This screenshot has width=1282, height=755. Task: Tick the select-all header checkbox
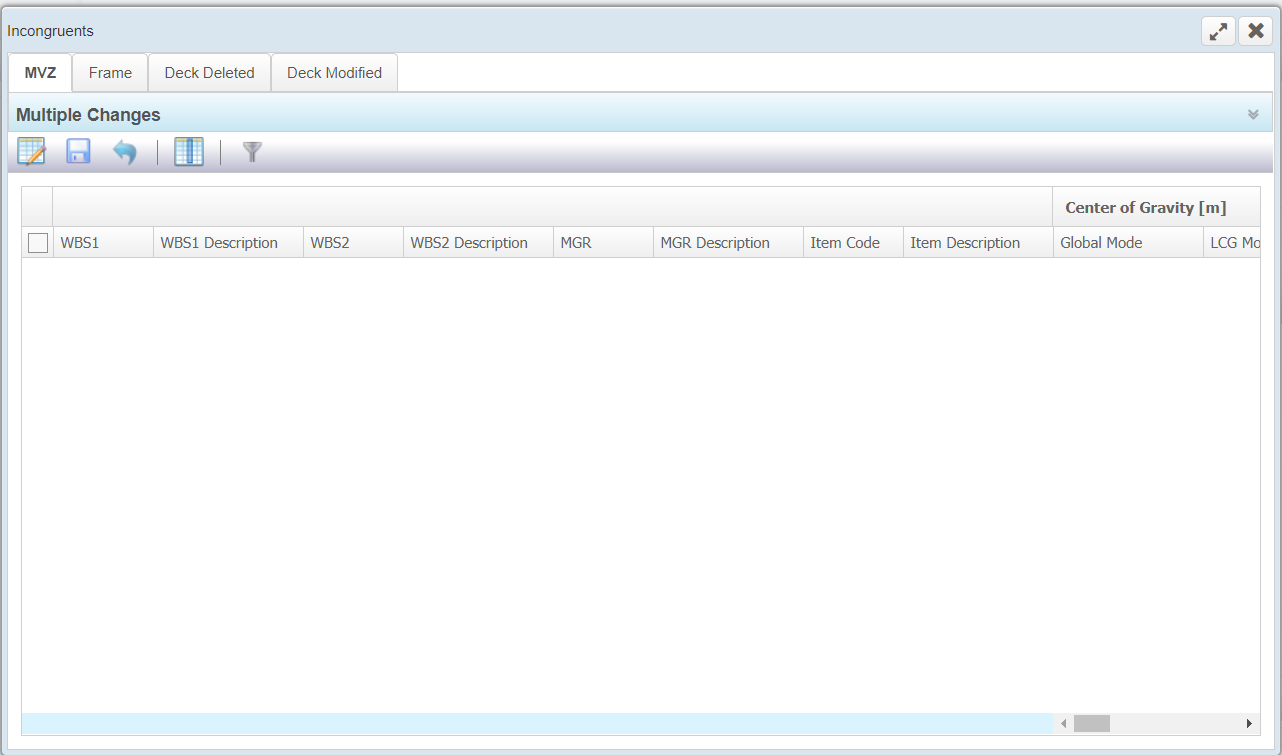(x=38, y=243)
